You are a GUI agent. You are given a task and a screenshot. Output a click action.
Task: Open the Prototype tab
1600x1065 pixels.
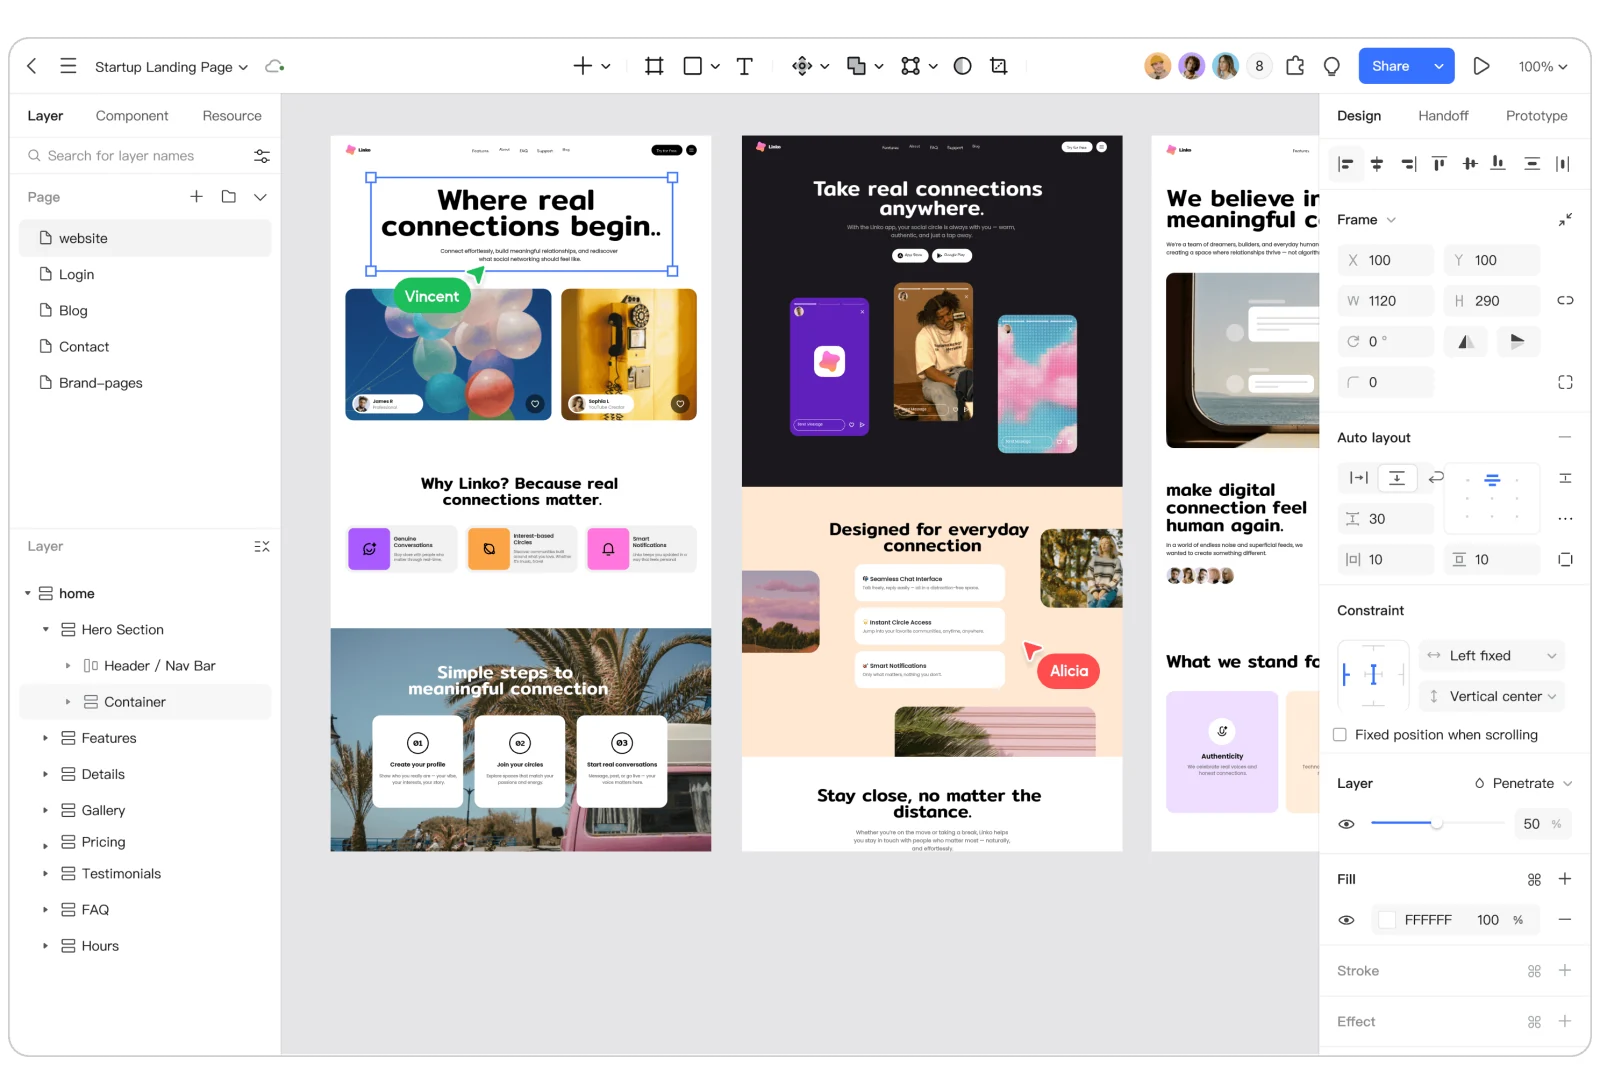[1536, 116]
